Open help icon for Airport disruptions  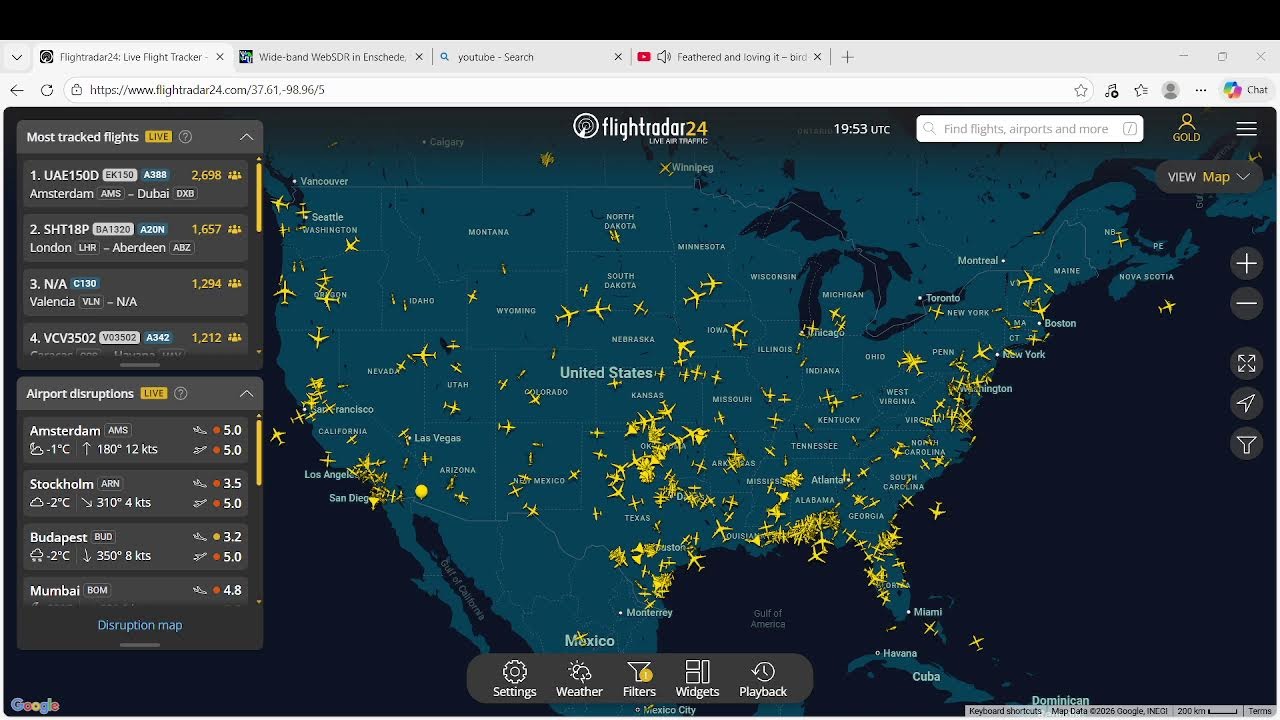pos(181,393)
